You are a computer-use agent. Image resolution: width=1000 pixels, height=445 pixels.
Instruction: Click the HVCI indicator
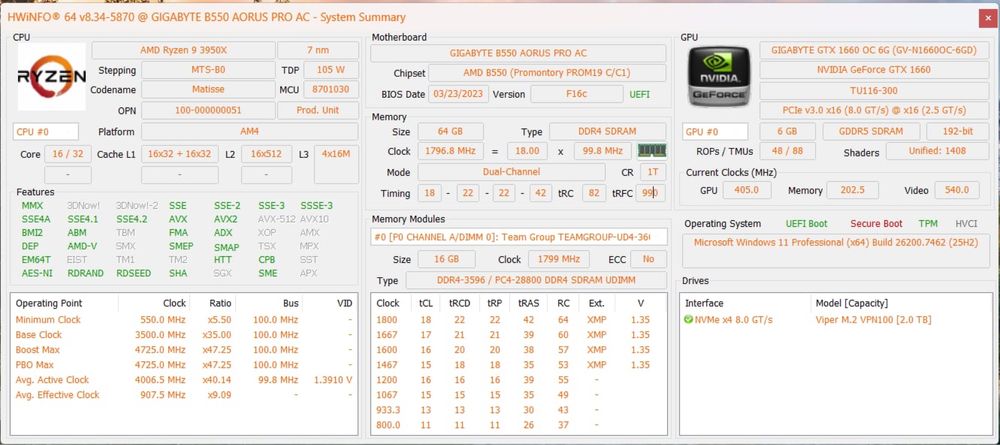coord(966,224)
